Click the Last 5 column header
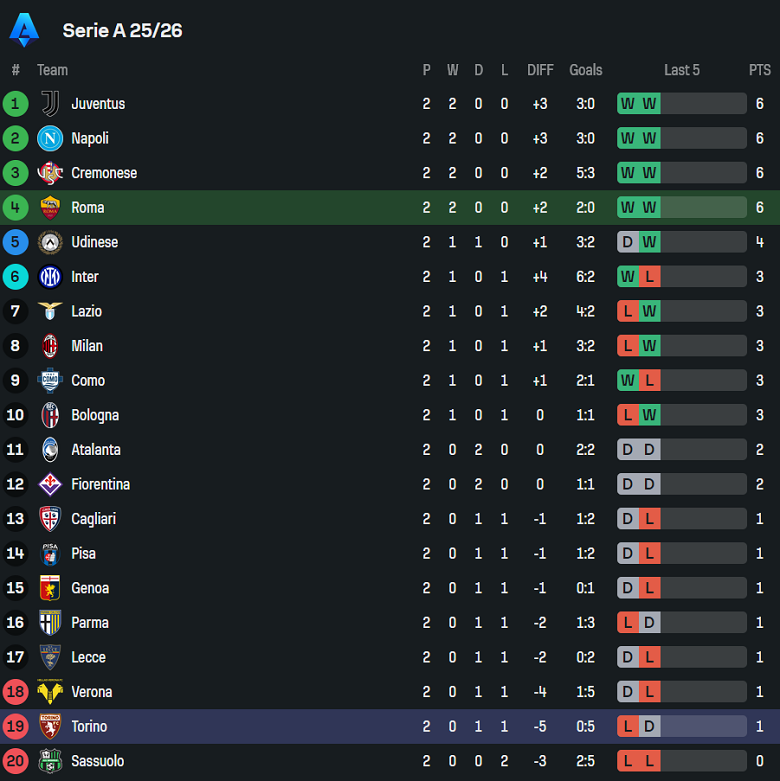The height and width of the screenshot is (781, 780). pyautogui.click(x=682, y=70)
